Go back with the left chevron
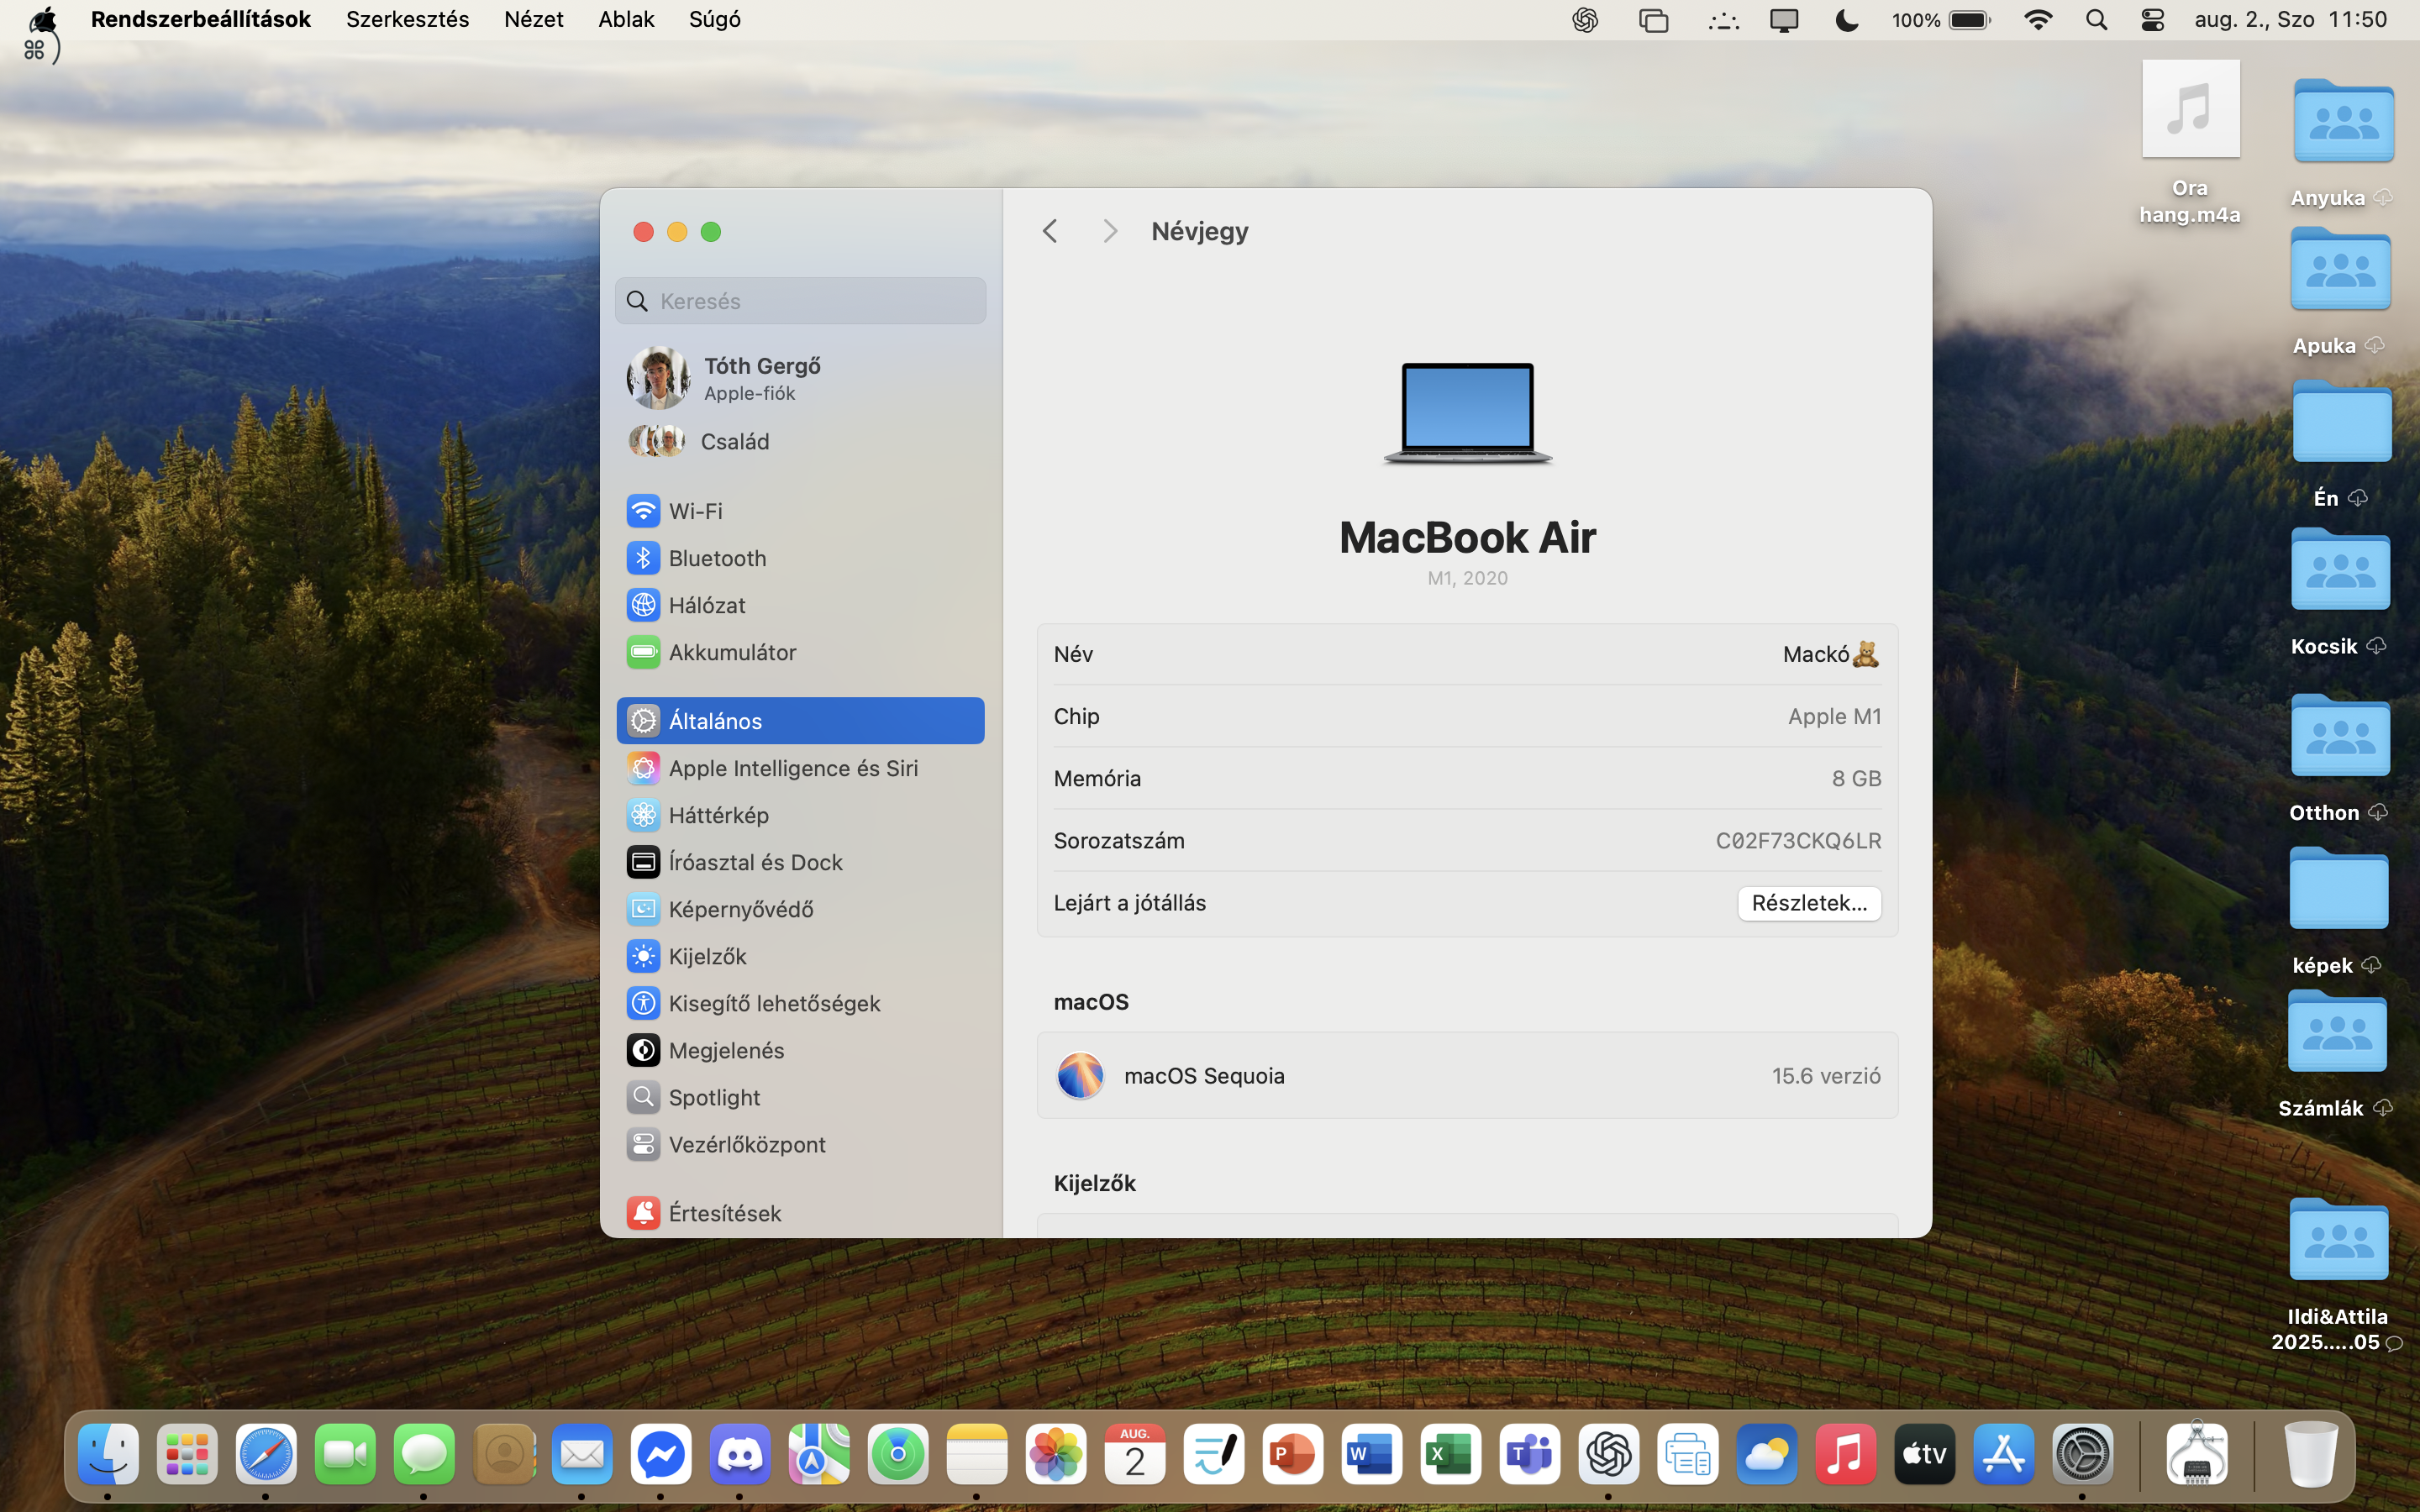2420x1512 pixels. [1049, 232]
